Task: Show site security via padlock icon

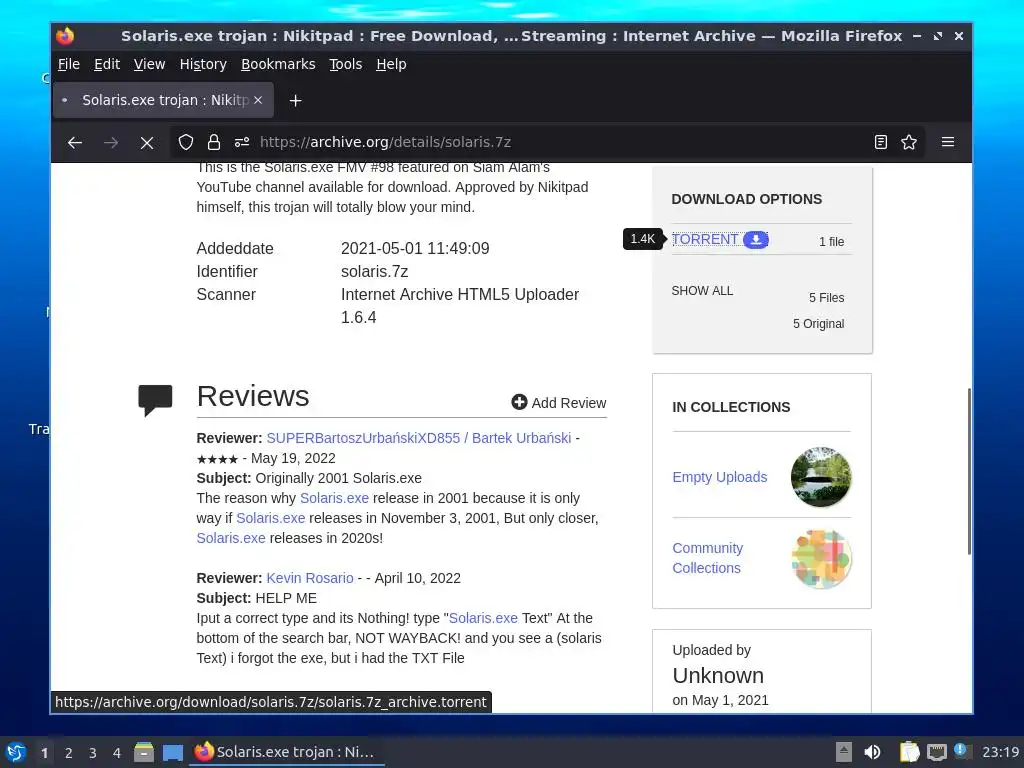Action: (214, 142)
